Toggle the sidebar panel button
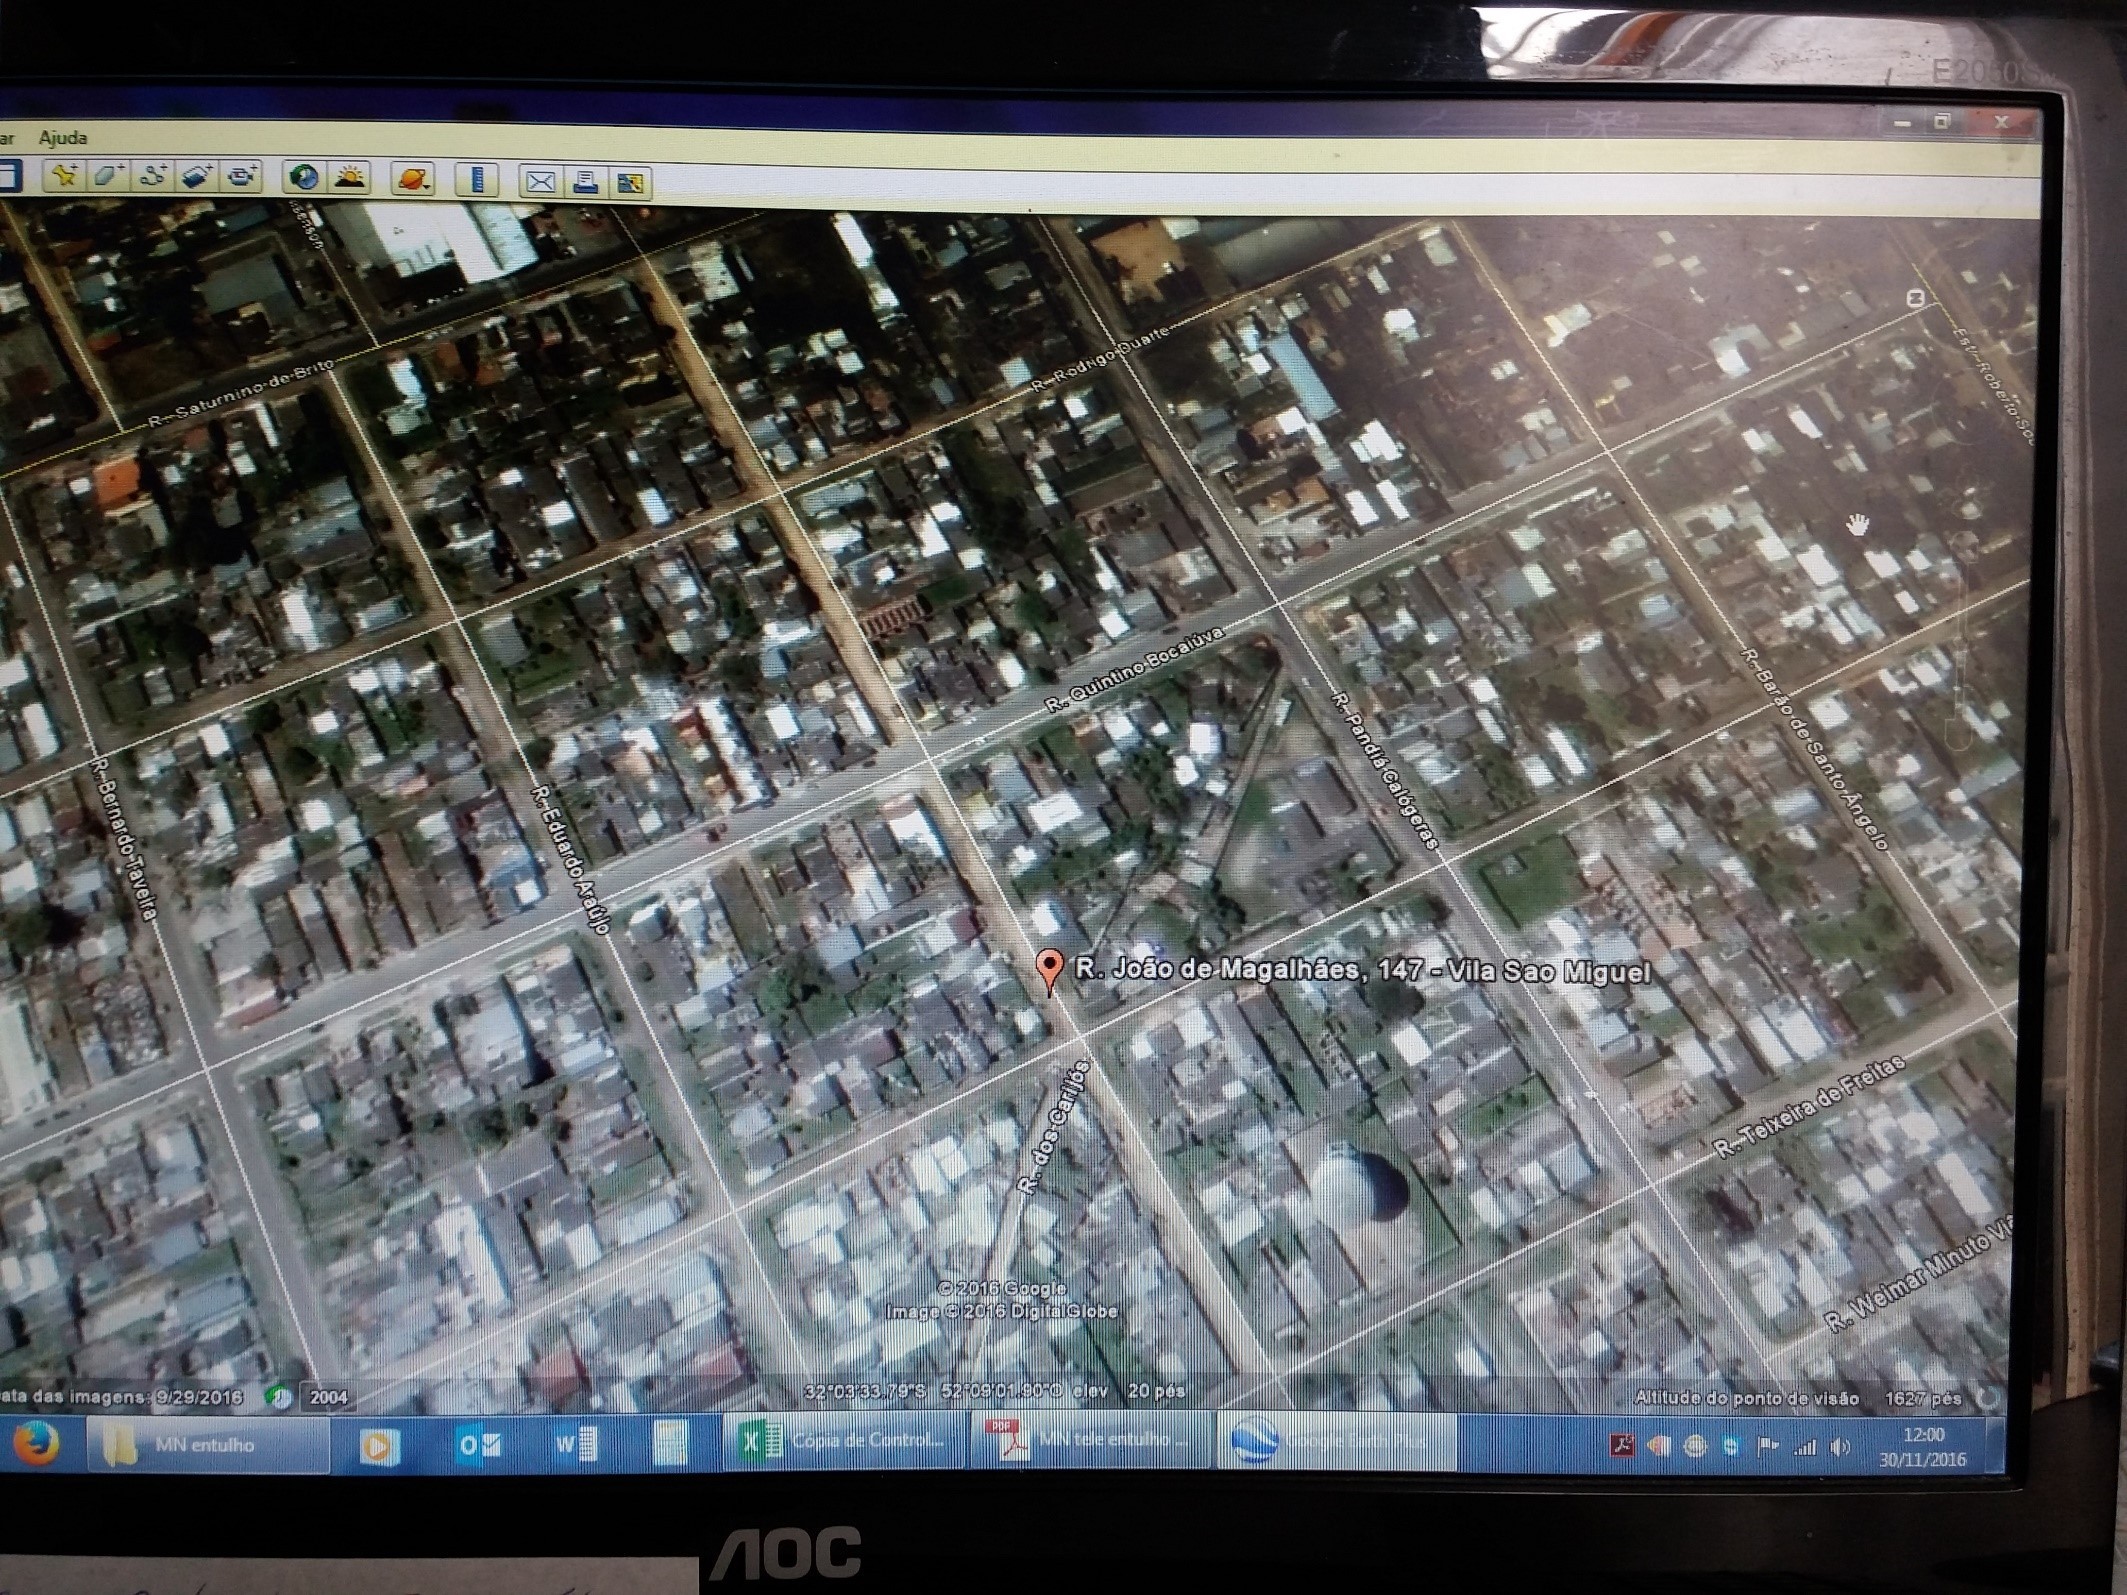Viewport: 2127px width, 1595px height. (x=8, y=175)
